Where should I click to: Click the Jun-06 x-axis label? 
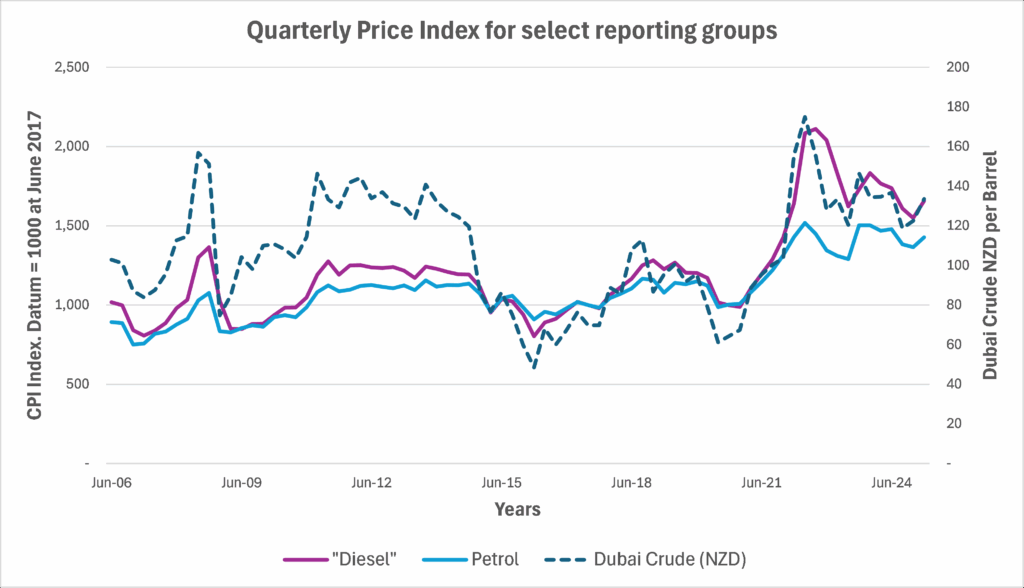112,482
